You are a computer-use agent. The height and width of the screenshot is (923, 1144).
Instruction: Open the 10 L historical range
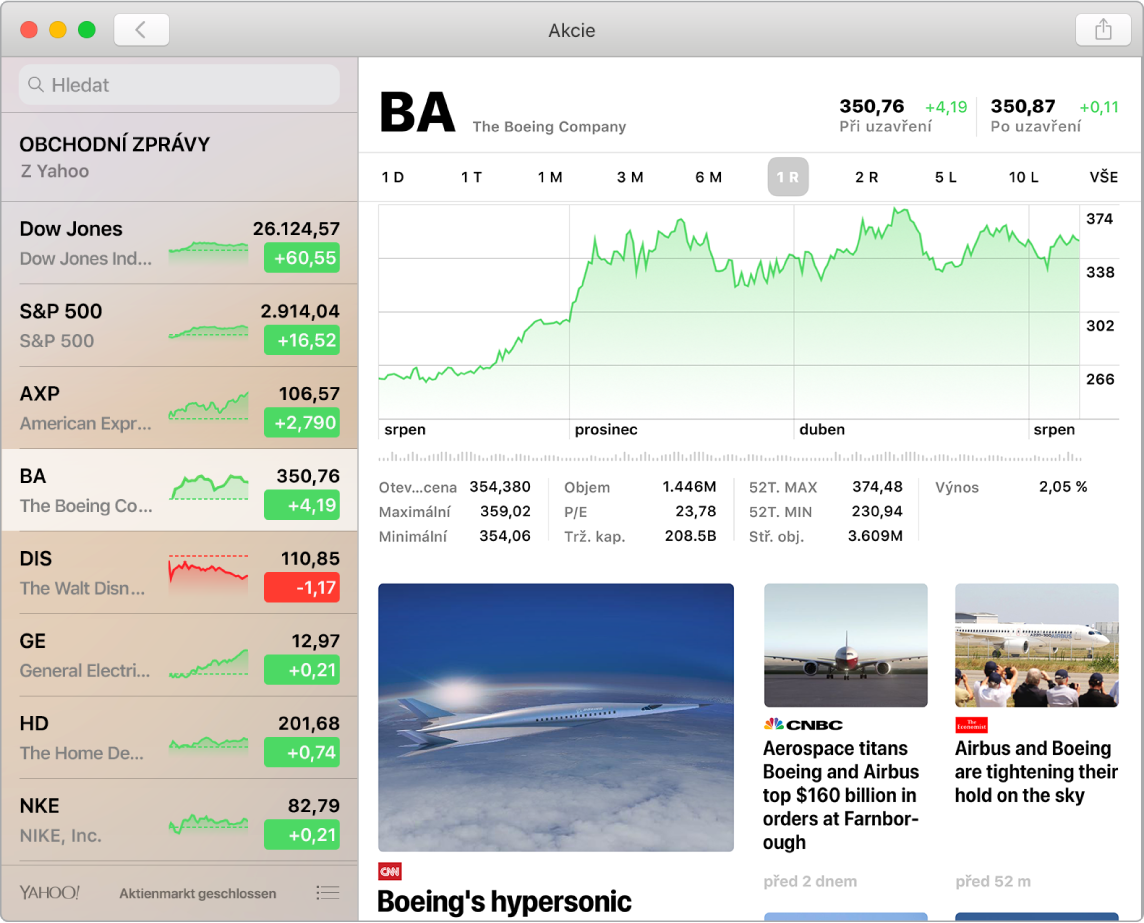click(x=1023, y=176)
